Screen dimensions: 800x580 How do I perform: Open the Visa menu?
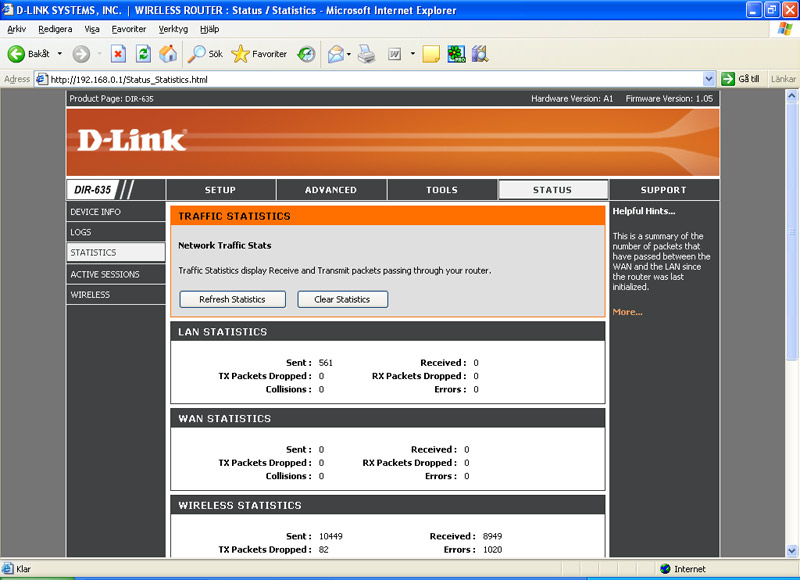[92, 29]
